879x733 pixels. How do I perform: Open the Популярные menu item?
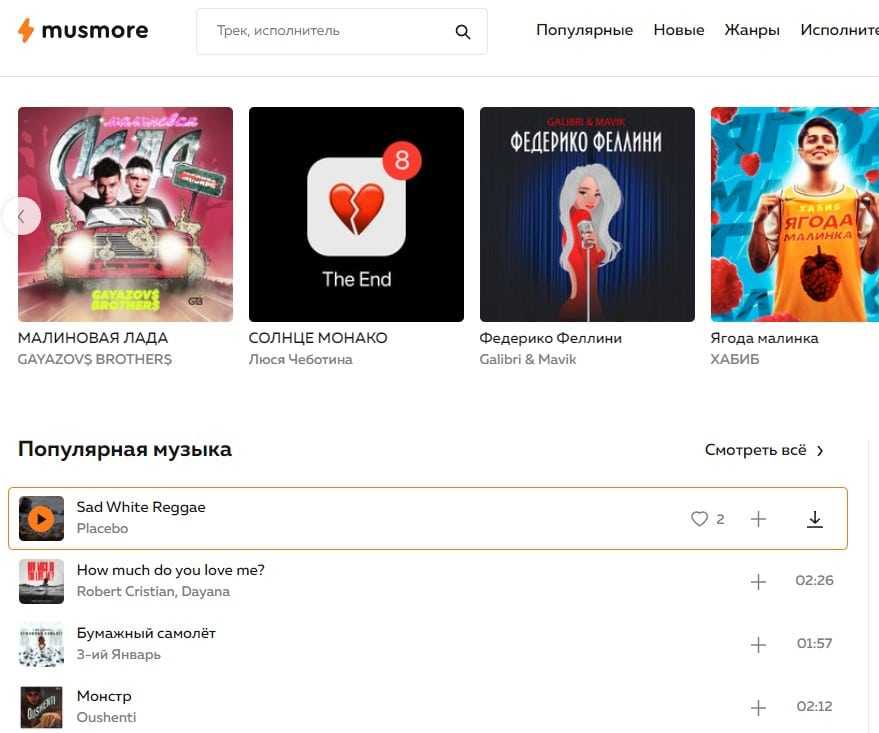584,30
